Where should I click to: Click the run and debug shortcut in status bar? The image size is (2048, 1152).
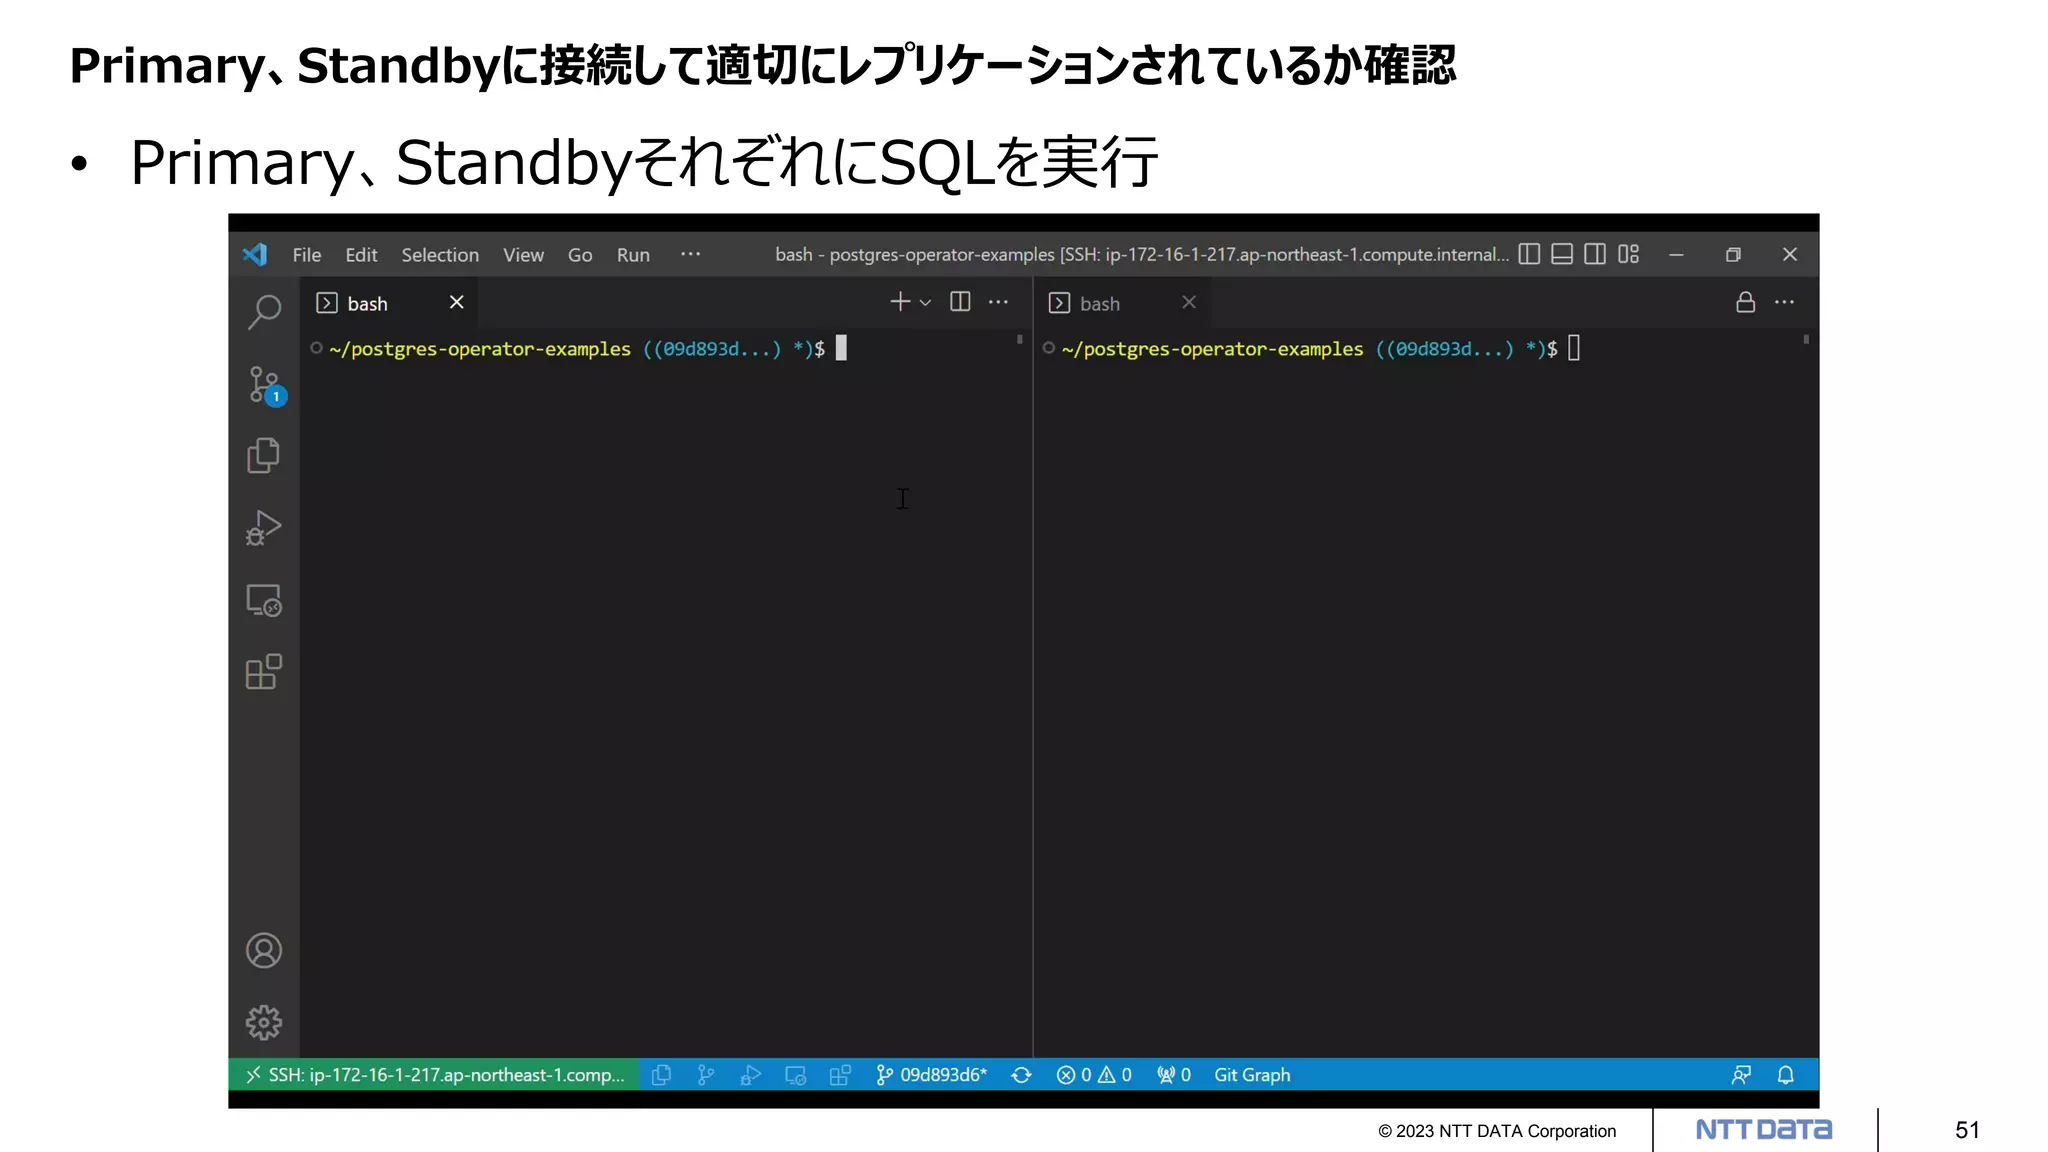point(750,1075)
